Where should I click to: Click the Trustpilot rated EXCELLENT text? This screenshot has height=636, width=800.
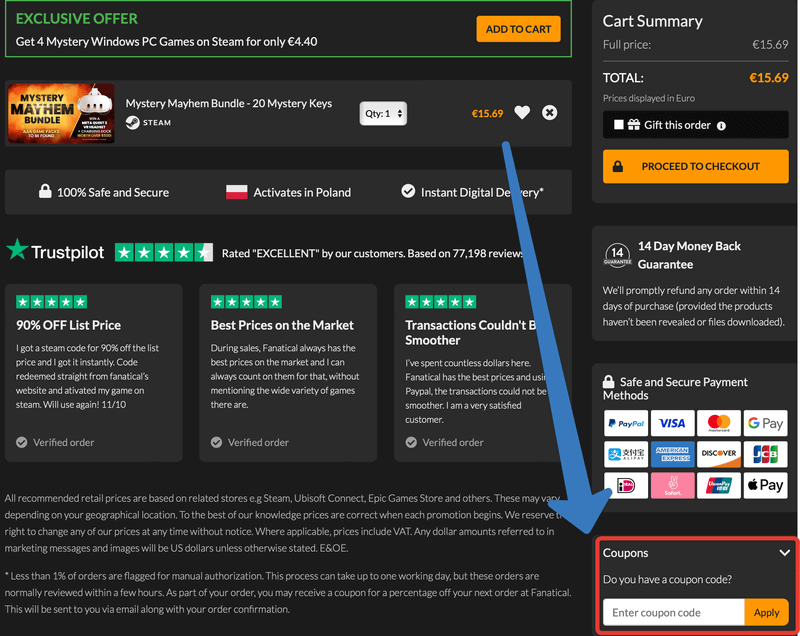coord(372,253)
